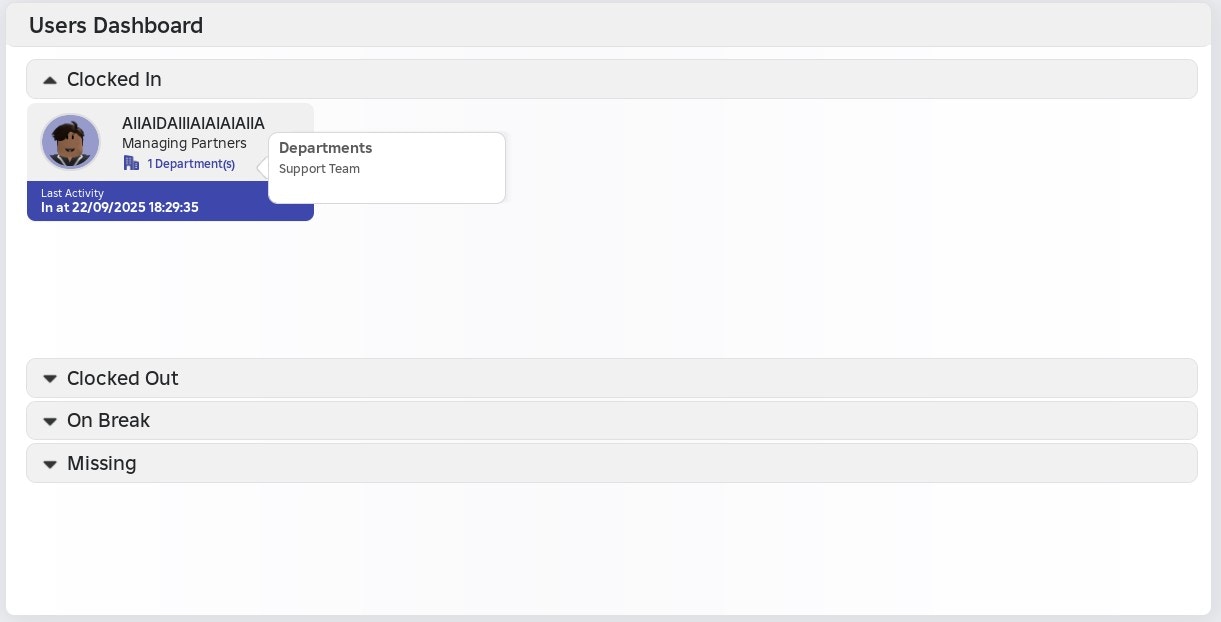The height and width of the screenshot is (622, 1221).
Task: Select Support Team in the tooltip
Action: (x=319, y=169)
